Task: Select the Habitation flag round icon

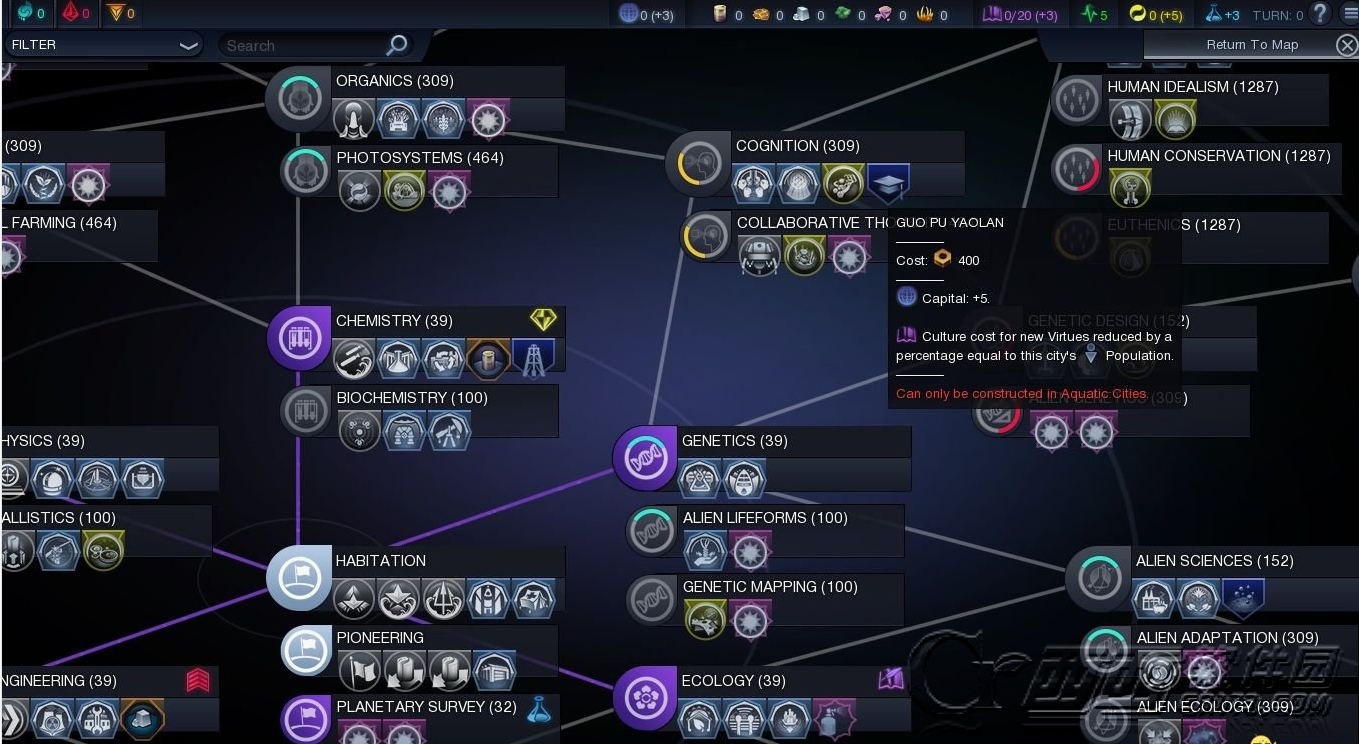Action: [x=299, y=577]
